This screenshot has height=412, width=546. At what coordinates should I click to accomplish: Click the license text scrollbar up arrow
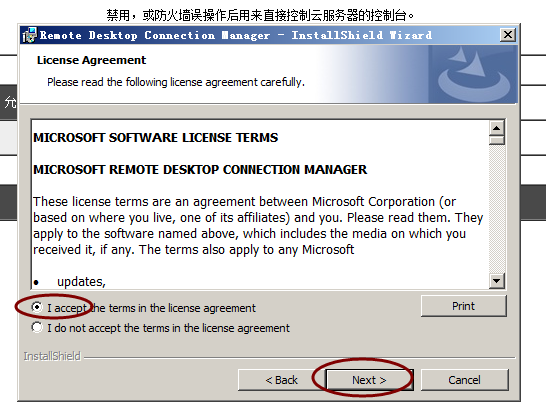(497, 128)
